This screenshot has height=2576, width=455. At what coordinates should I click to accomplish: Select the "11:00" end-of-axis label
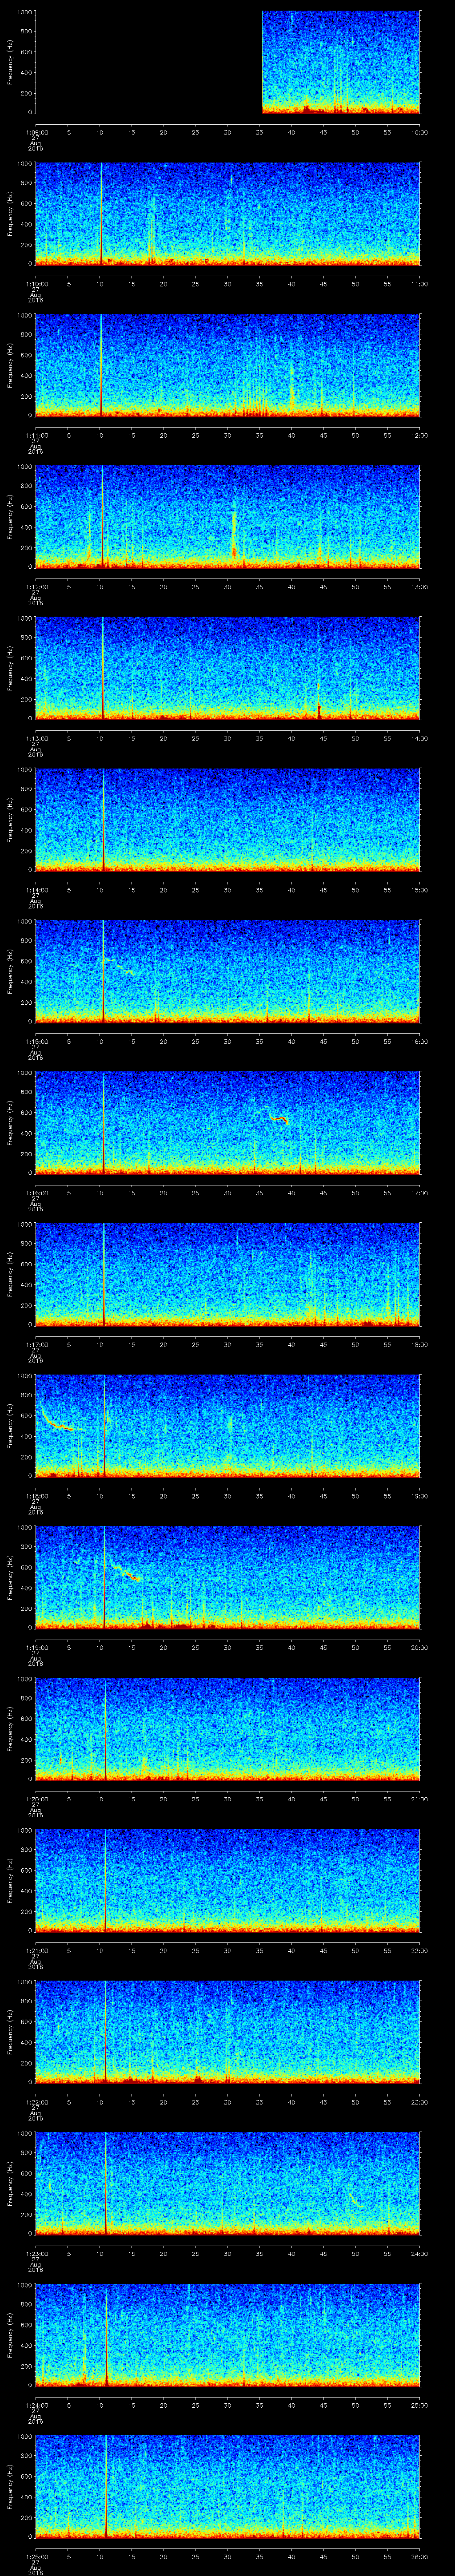click(419, 284)
